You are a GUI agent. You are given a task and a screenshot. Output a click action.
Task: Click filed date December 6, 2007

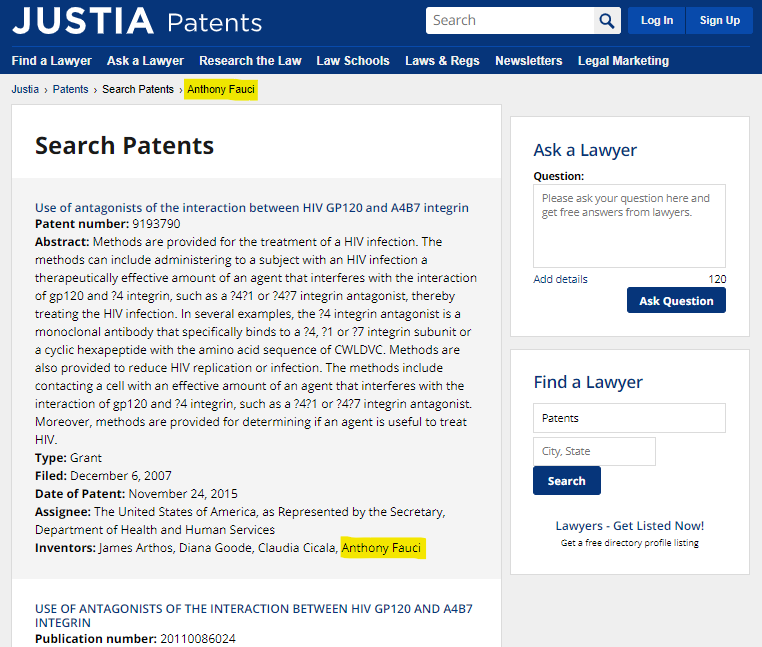(121, 476)
